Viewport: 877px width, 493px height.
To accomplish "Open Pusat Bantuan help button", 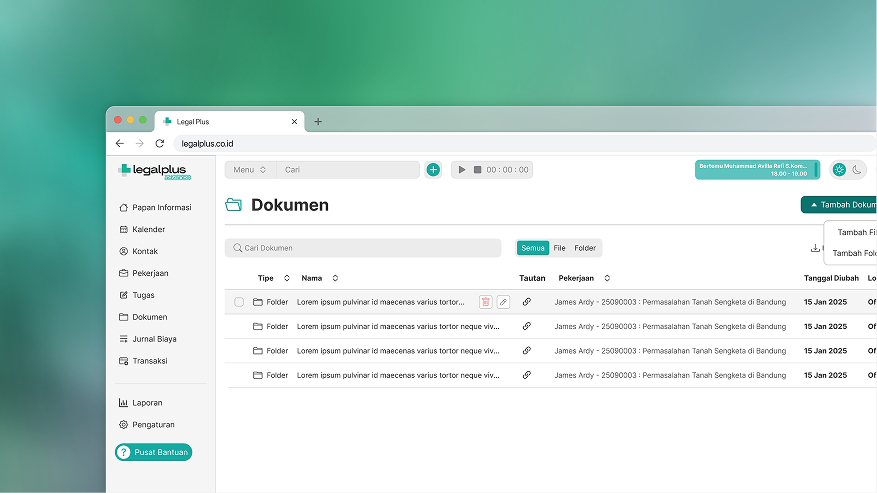I will pyautogui.click(x=153, y=453).
